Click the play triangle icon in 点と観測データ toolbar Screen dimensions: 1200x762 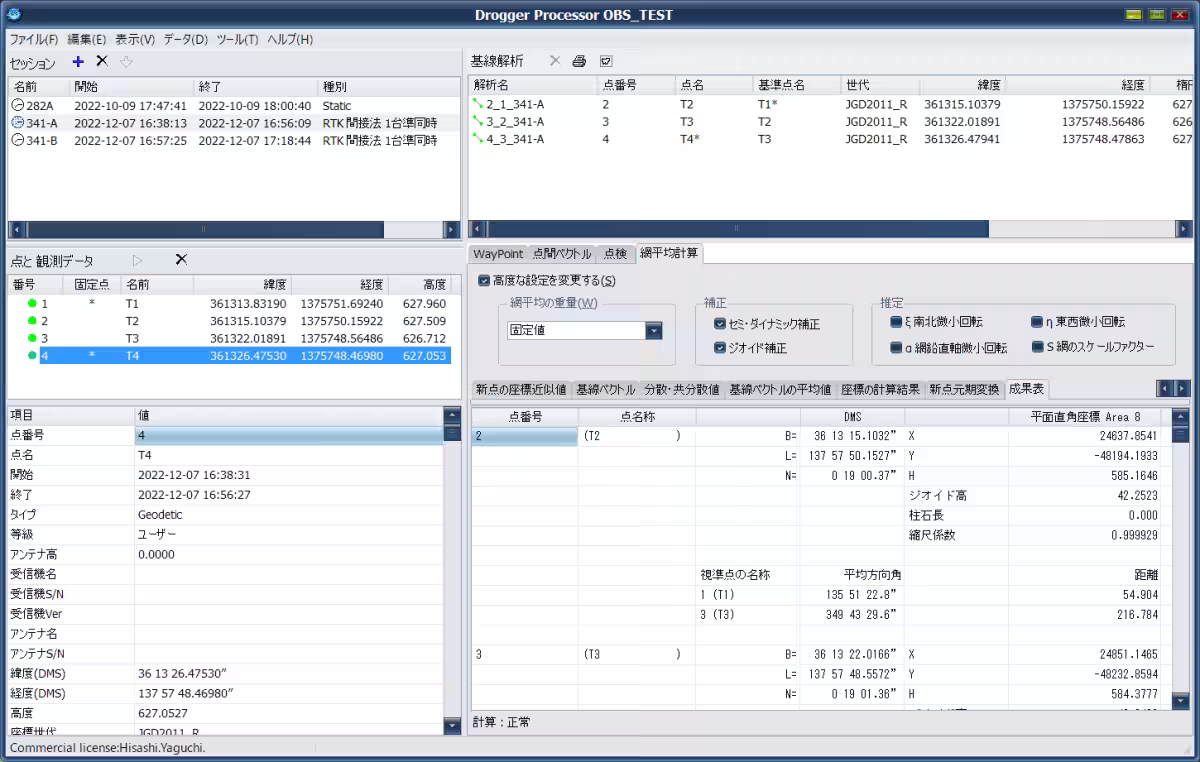[x=138, y=259]
